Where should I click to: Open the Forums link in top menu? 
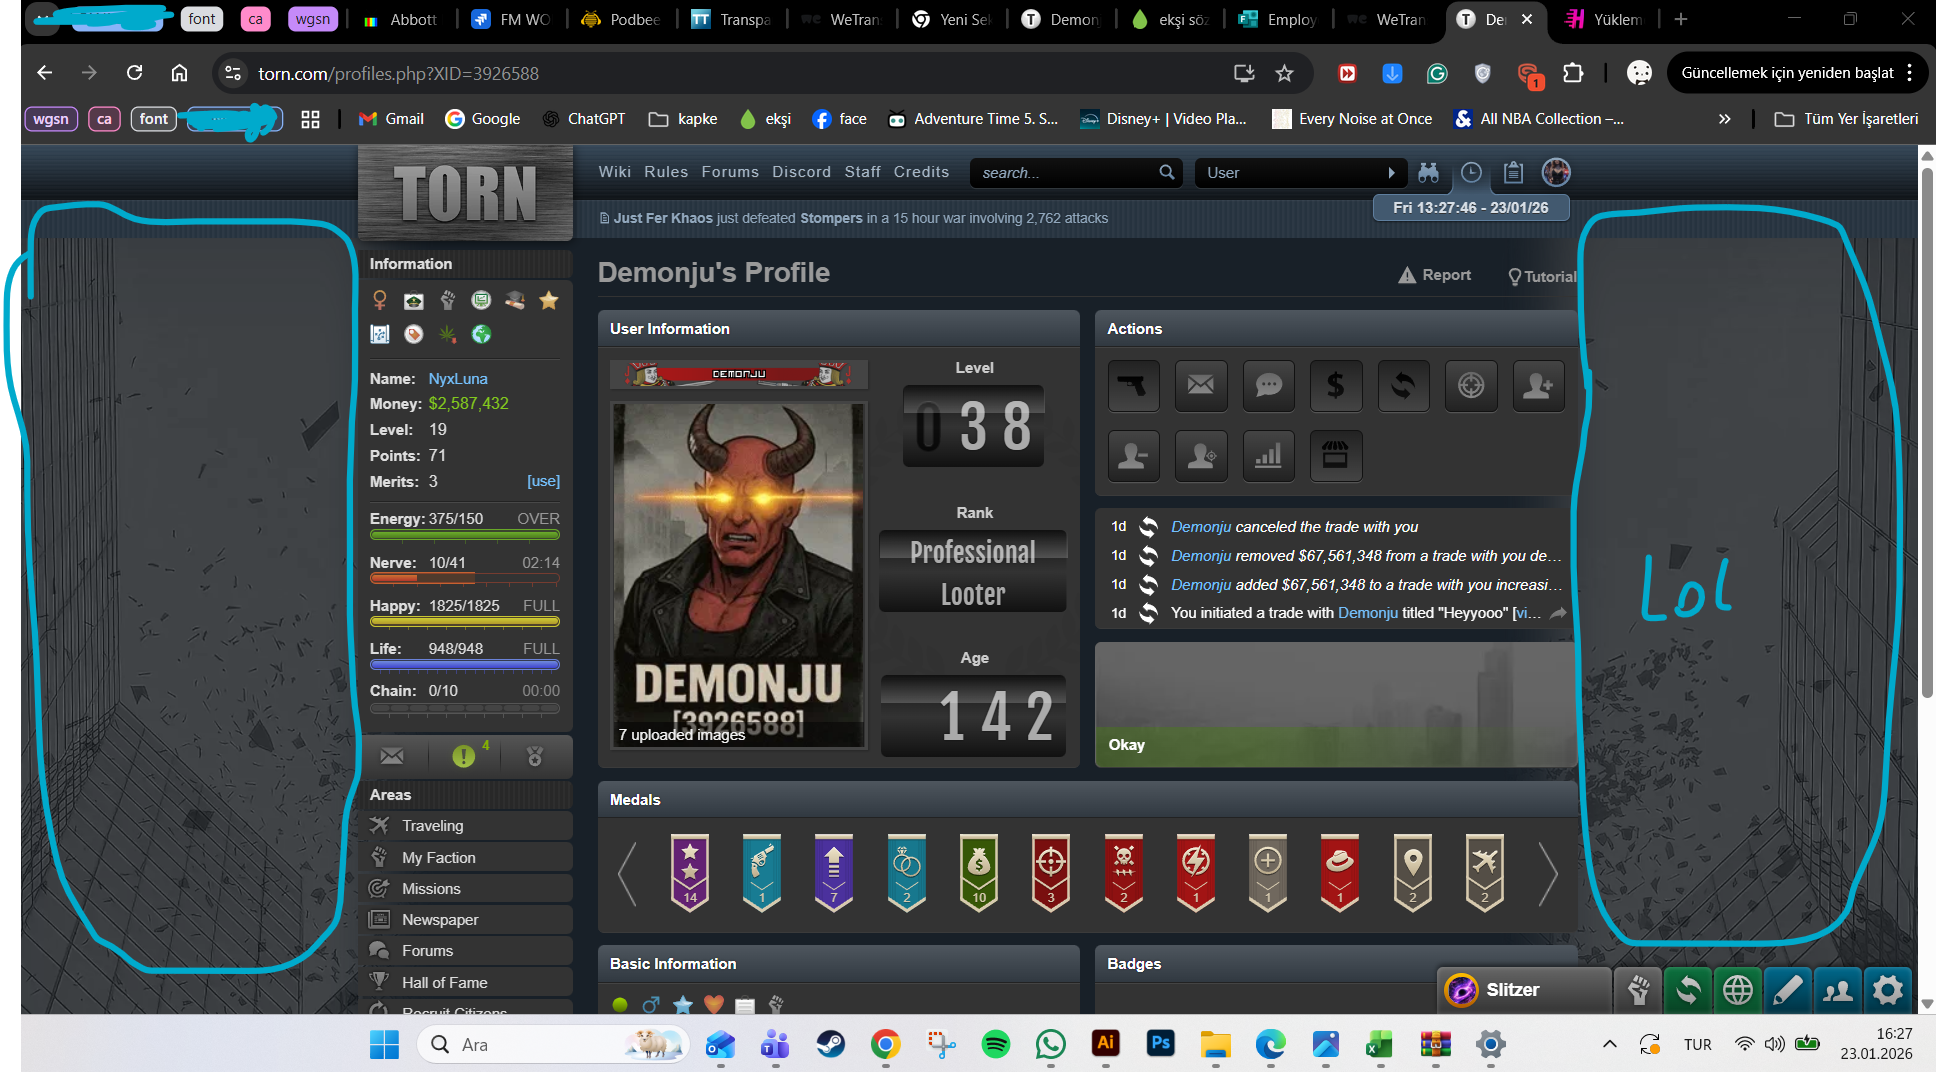(x=730, y=172)
